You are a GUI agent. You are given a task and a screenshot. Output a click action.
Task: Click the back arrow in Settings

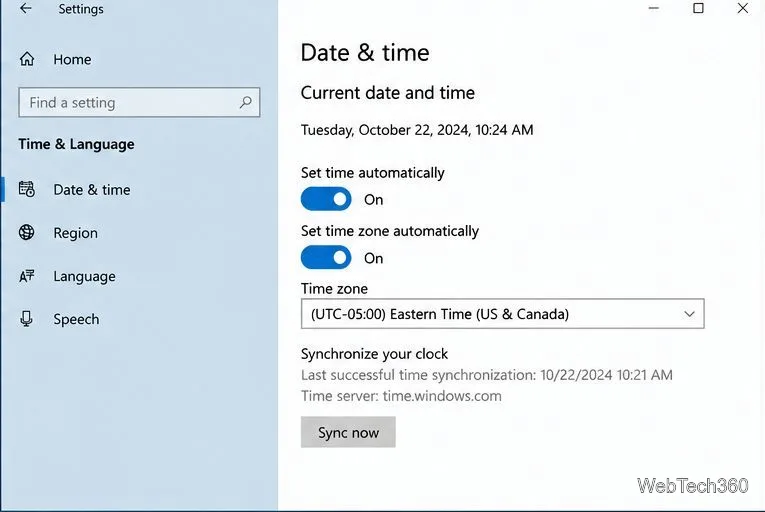[x=26, y=9]
